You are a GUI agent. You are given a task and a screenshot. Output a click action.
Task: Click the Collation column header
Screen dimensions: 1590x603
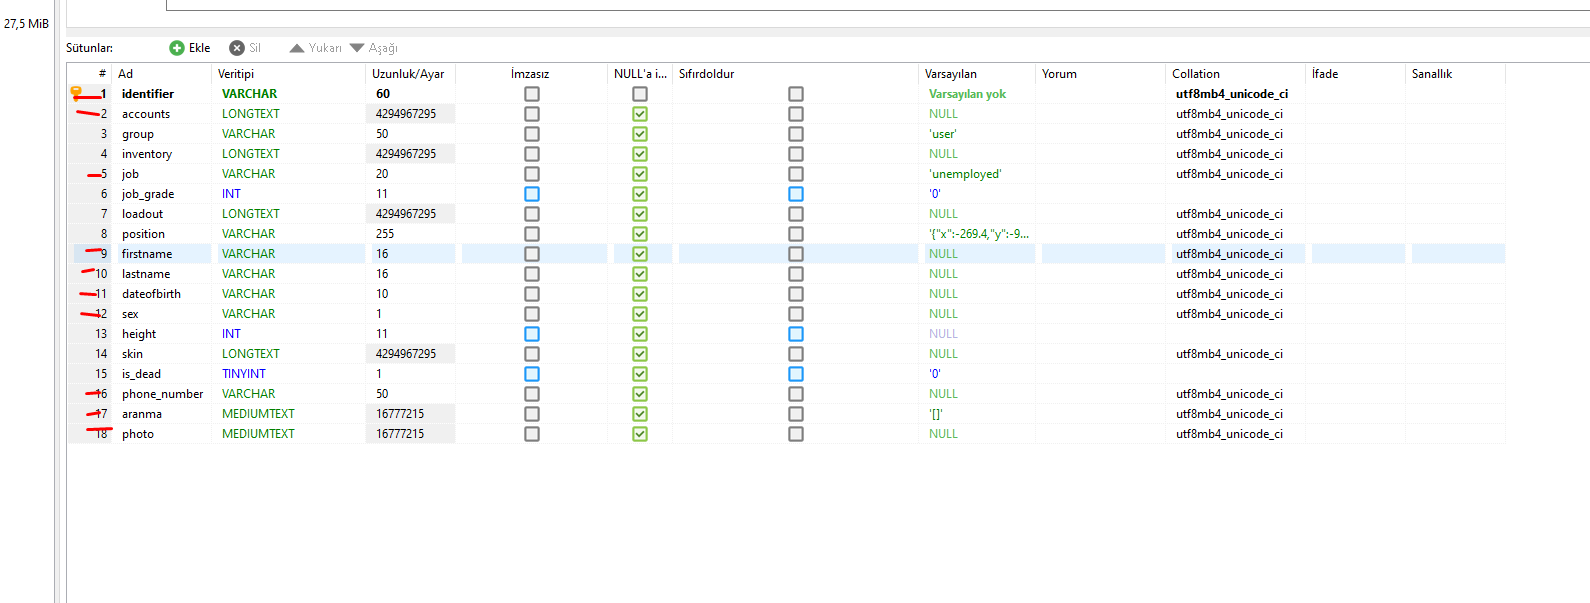coord(1196,74)
